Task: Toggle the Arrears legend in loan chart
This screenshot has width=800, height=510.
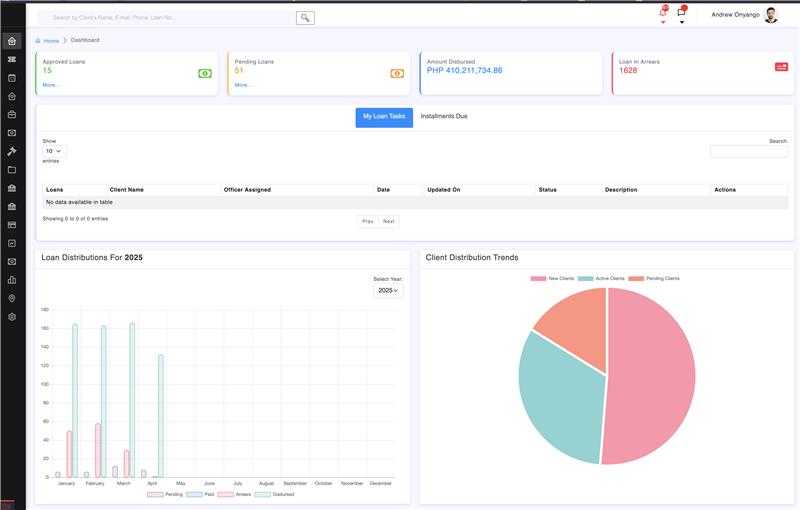Action: tap(234, 494)
